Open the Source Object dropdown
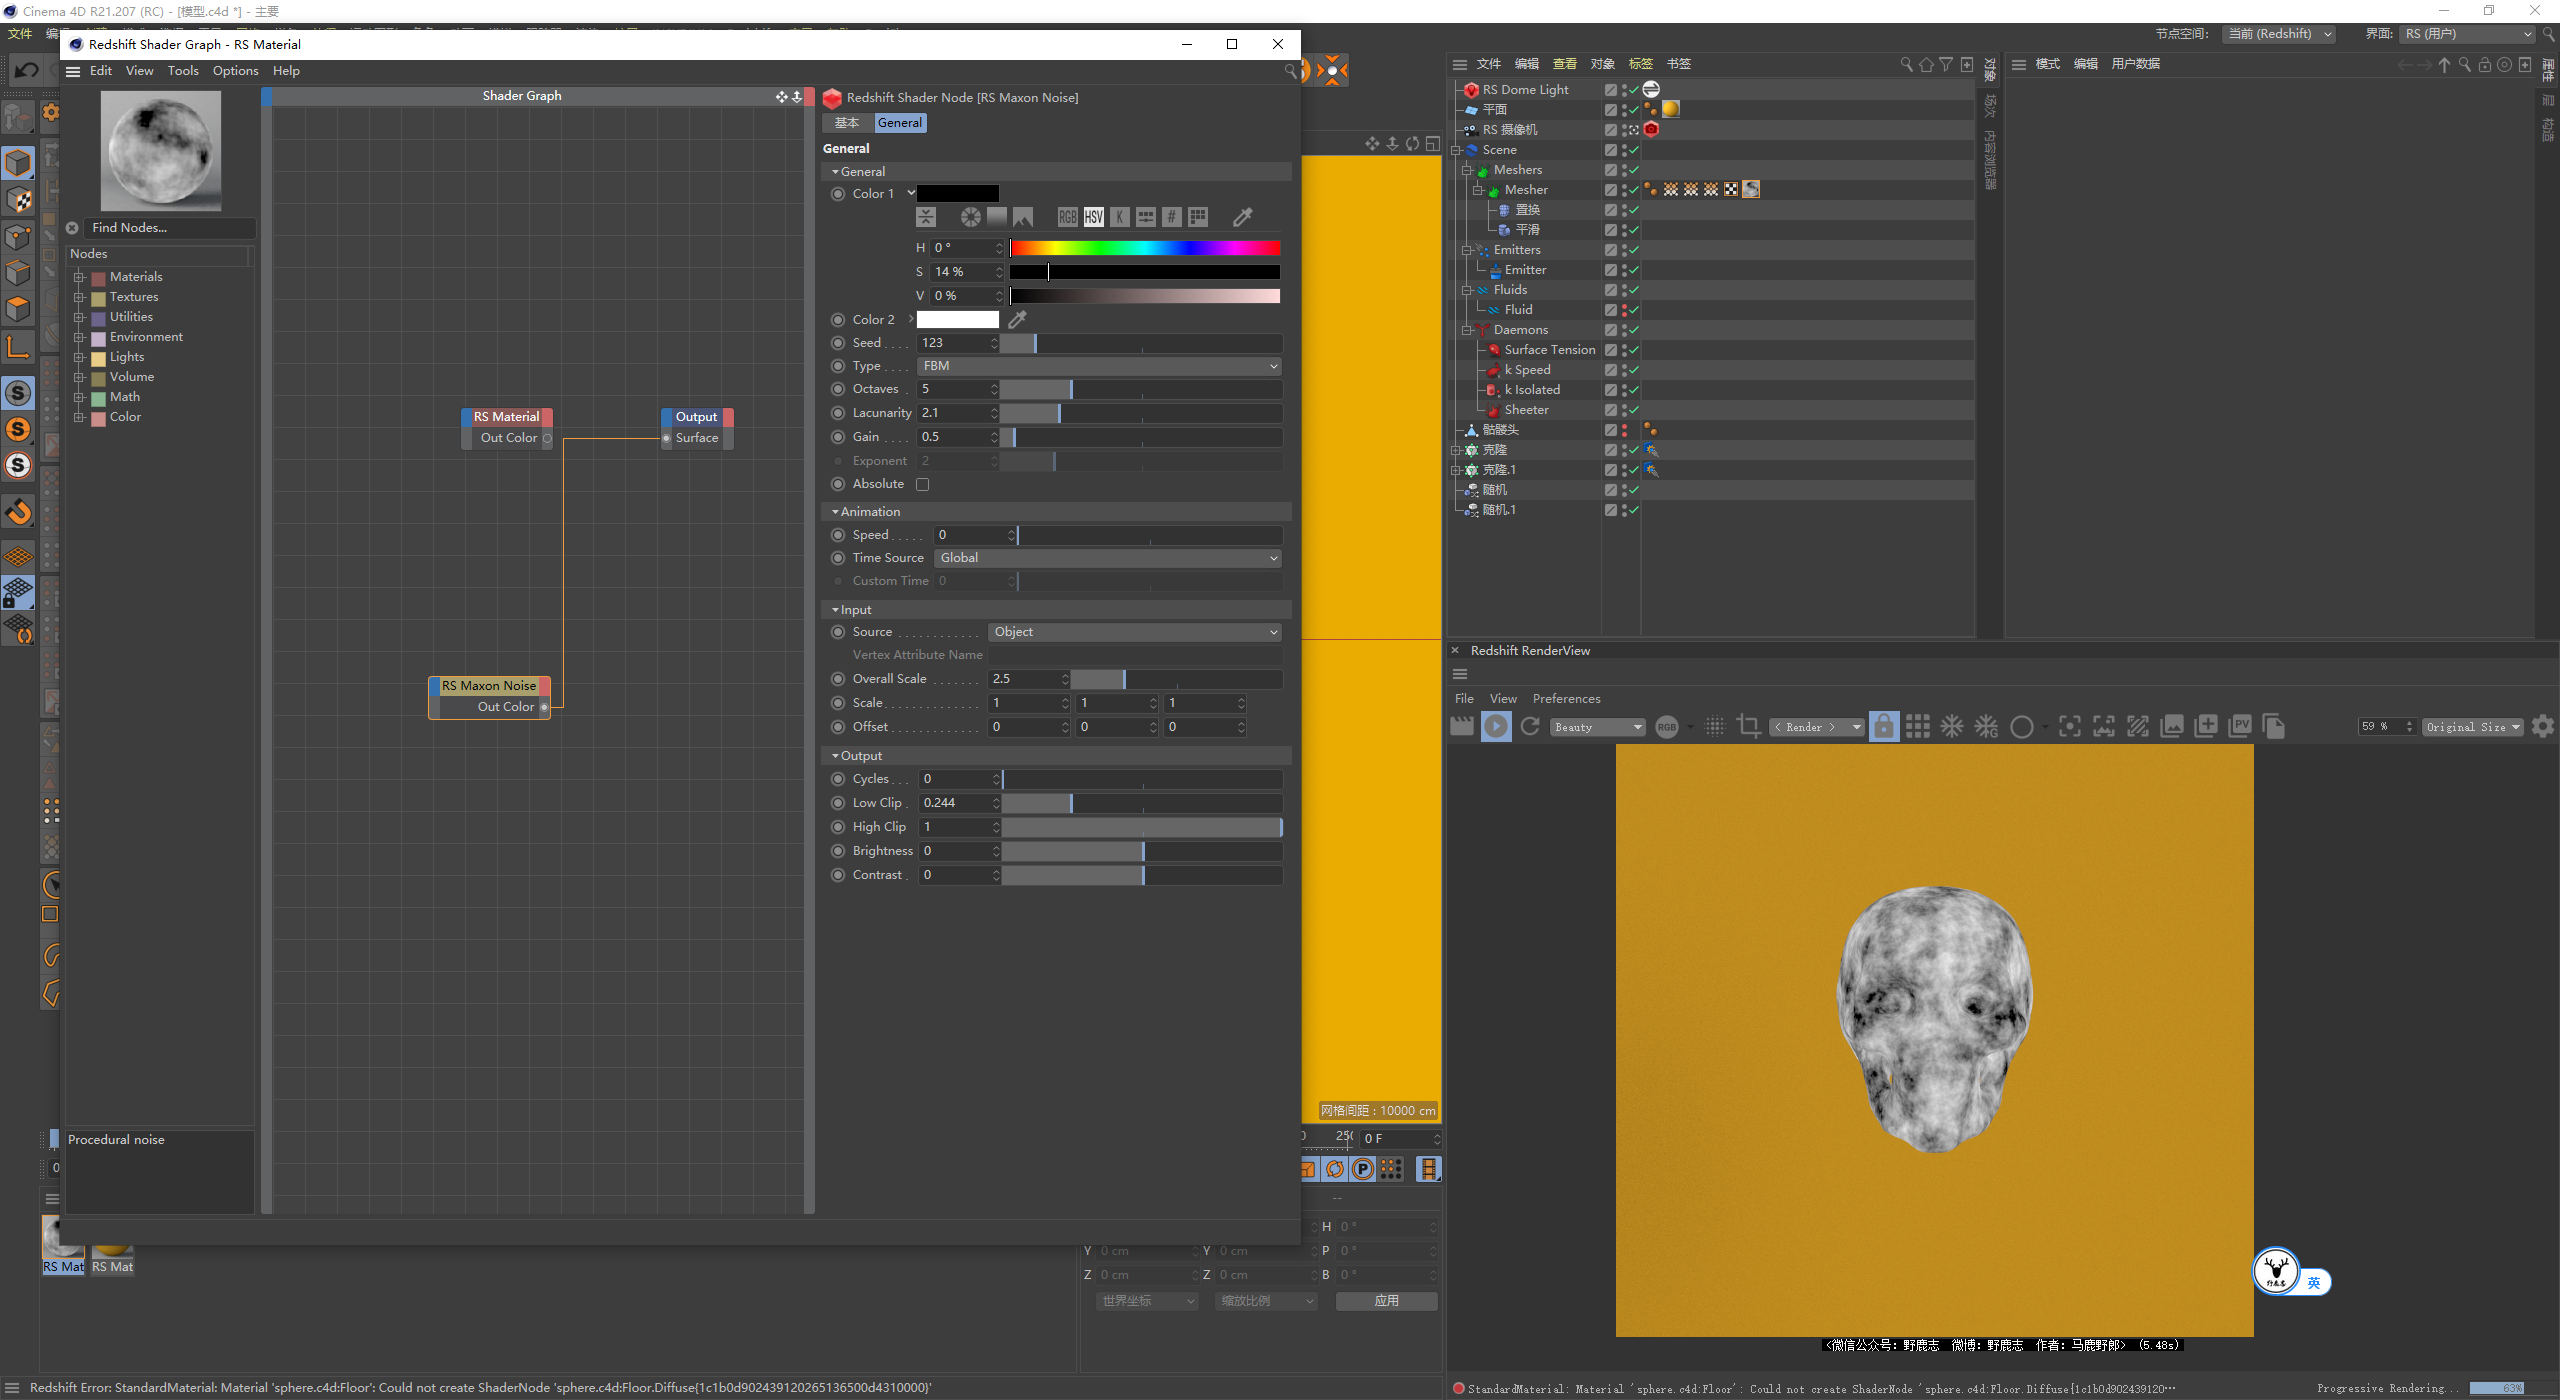Screen dimensions: 2560x1400 pos(1135,632)
